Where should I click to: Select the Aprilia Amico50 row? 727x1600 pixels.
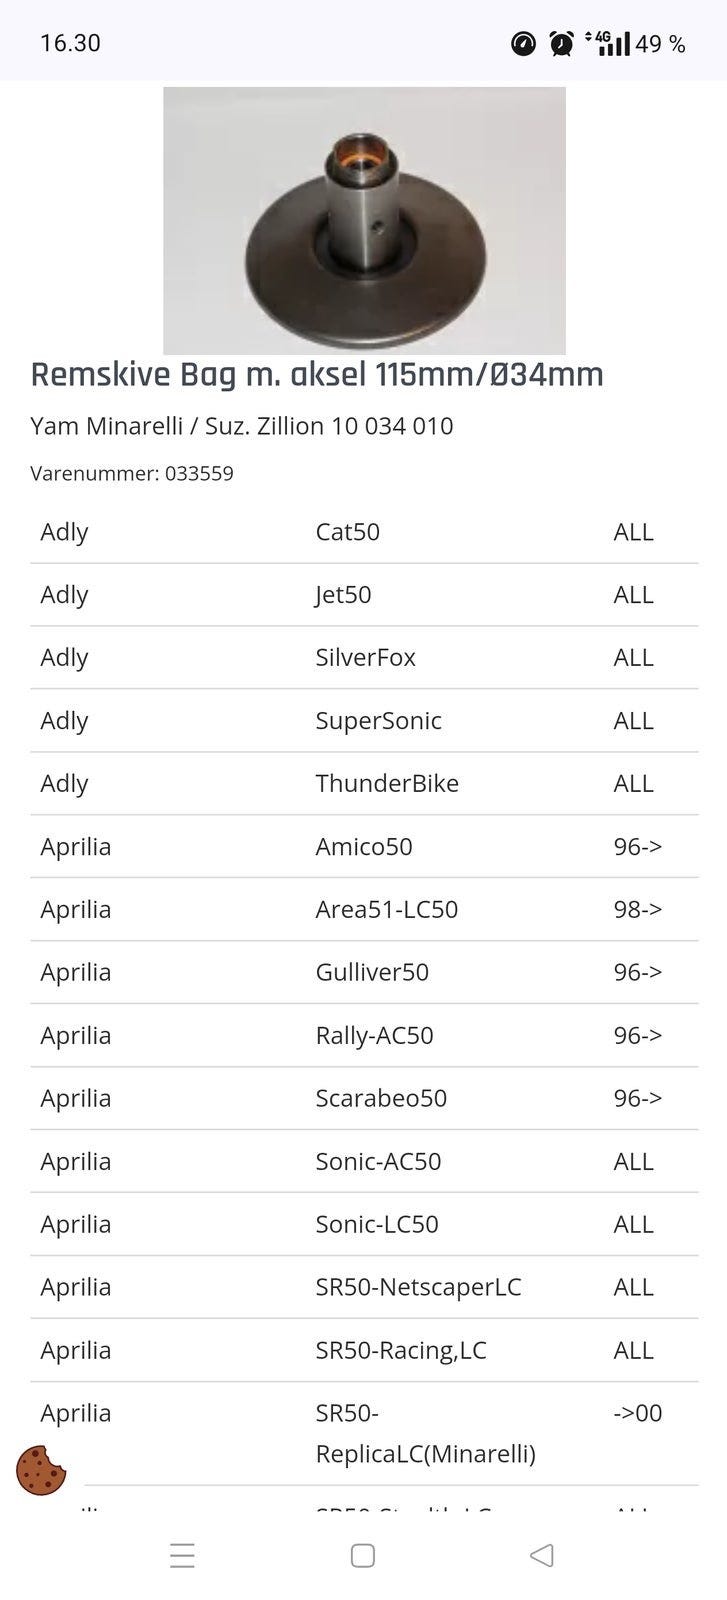coord(364,847)
